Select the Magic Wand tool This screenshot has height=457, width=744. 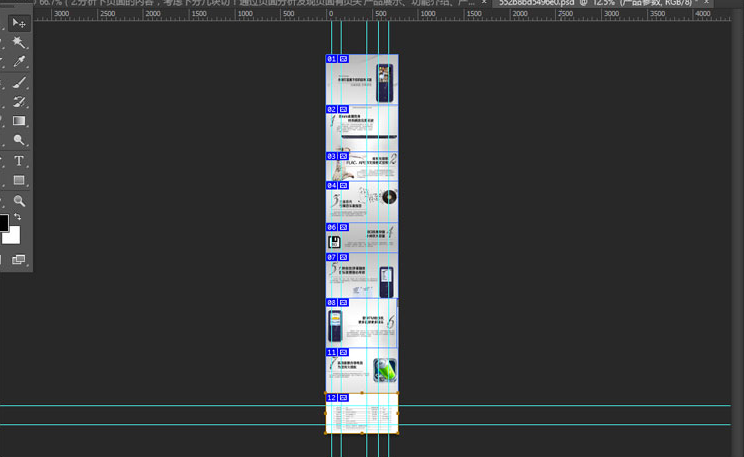(x=19, y=43)
